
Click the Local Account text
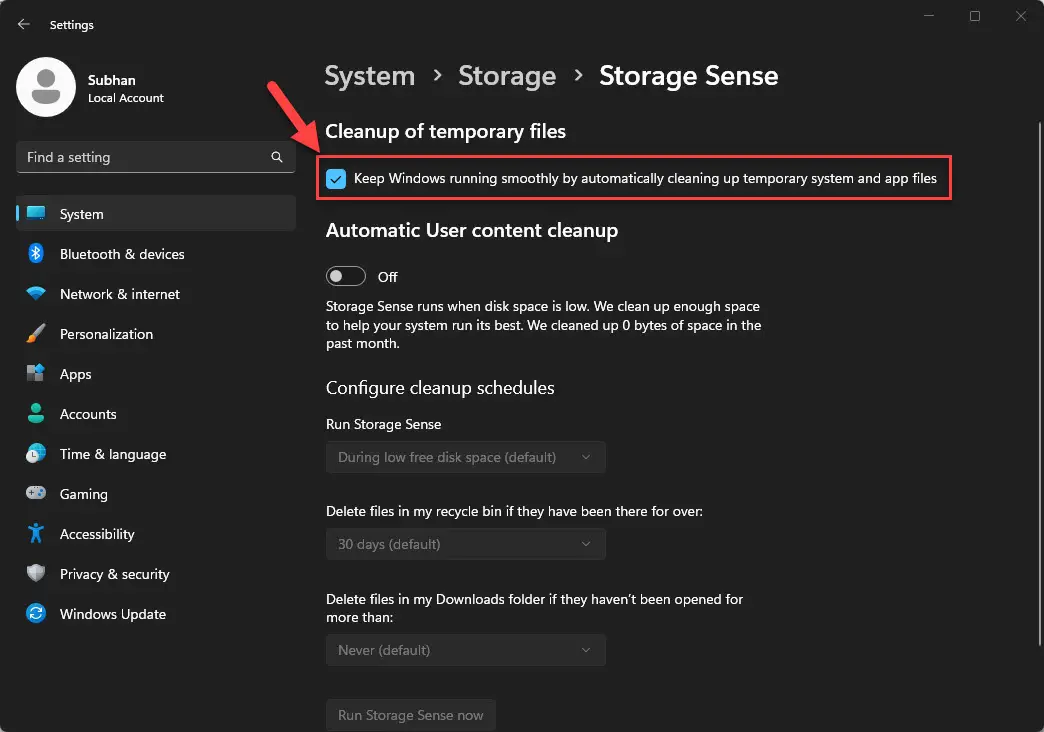click(x=126, y=98)
